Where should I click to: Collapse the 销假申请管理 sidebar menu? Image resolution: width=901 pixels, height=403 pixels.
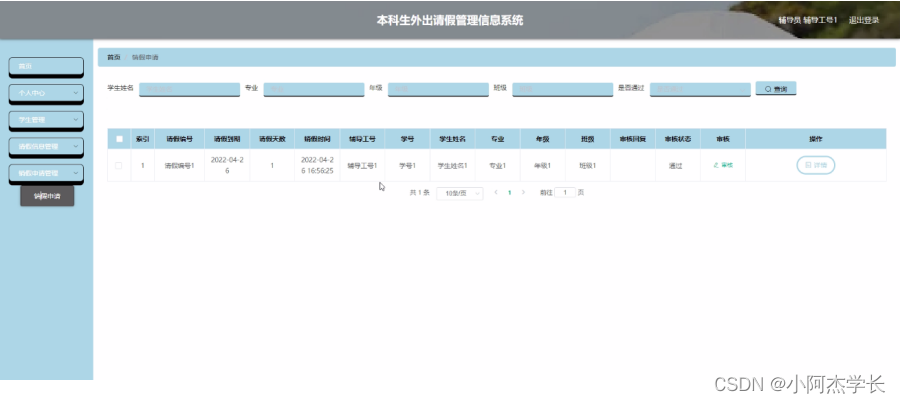coord(46,174)
